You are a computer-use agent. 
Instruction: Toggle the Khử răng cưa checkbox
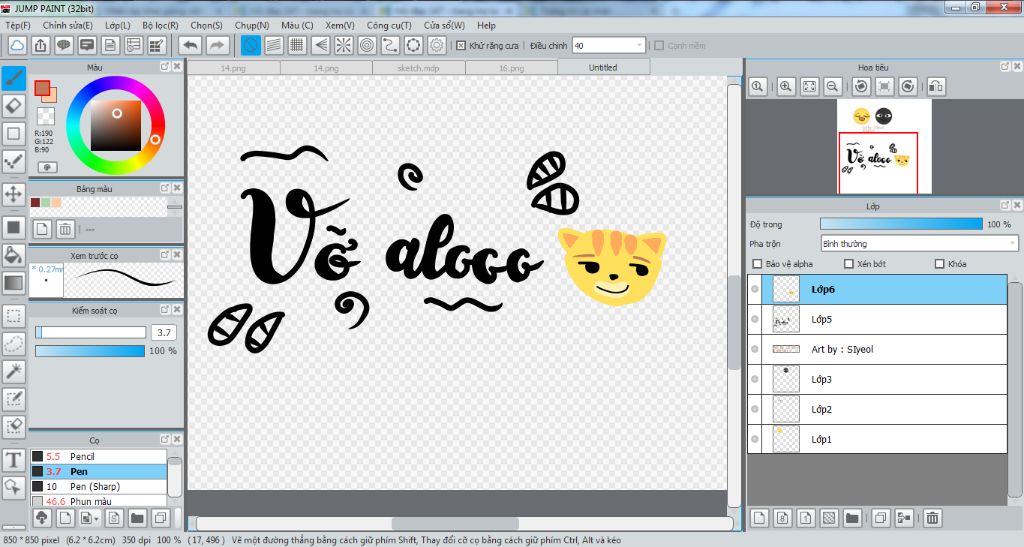tap(461, 46)
